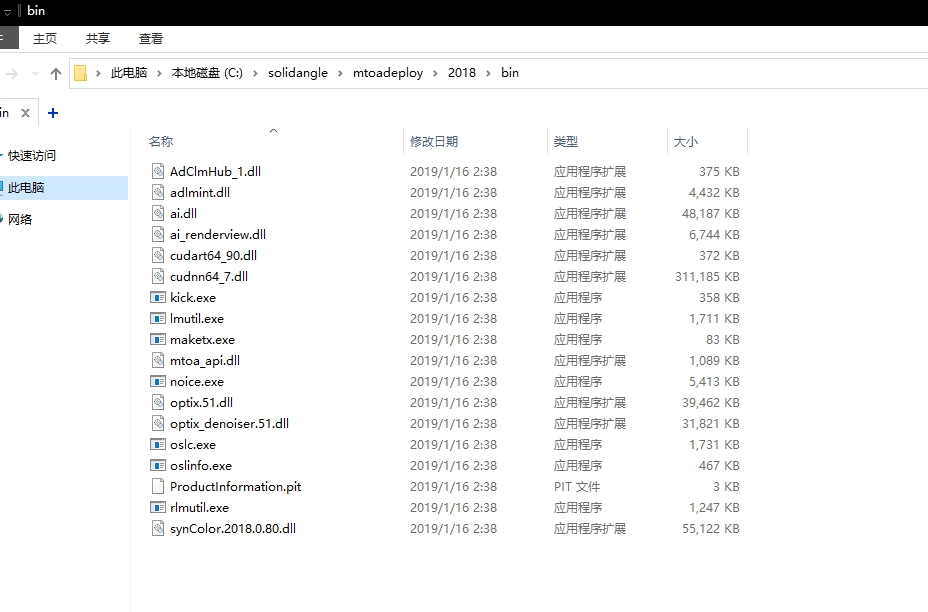Expand chevron after solidangle in breadcrumb
The image size is (928, 612).
341,73
